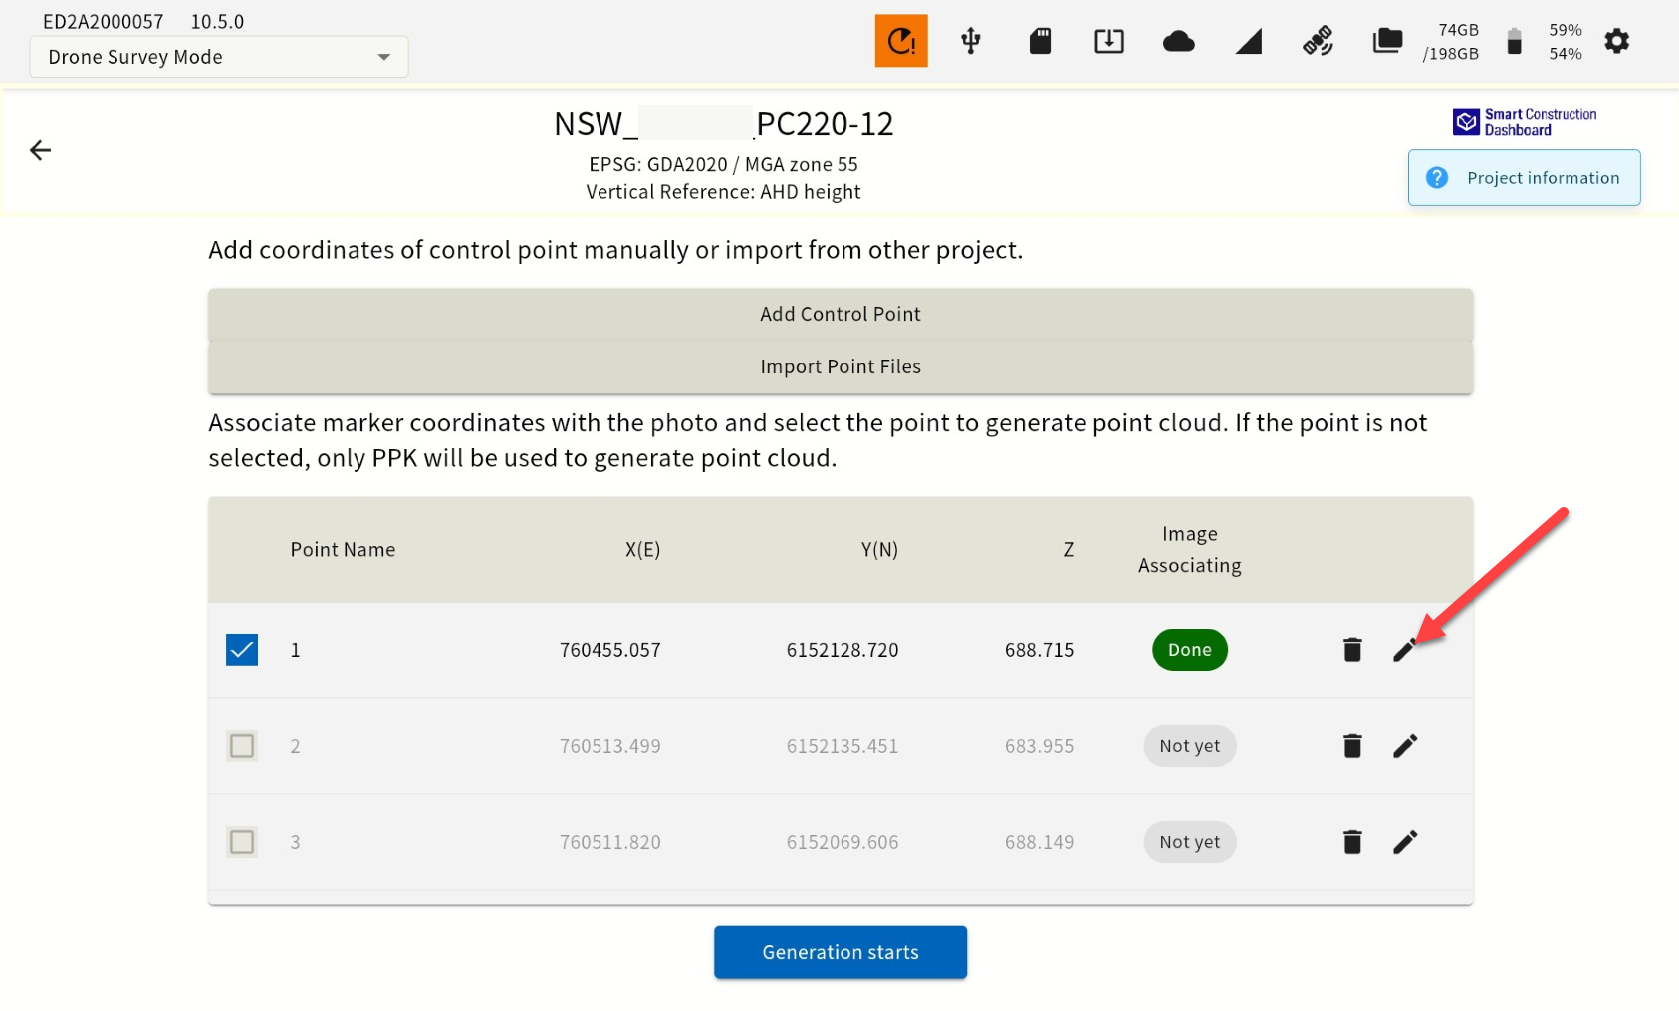The image size is (1679, 1011).
Task: Select the Y value 6152128.720
Action: tap(843, 650)
